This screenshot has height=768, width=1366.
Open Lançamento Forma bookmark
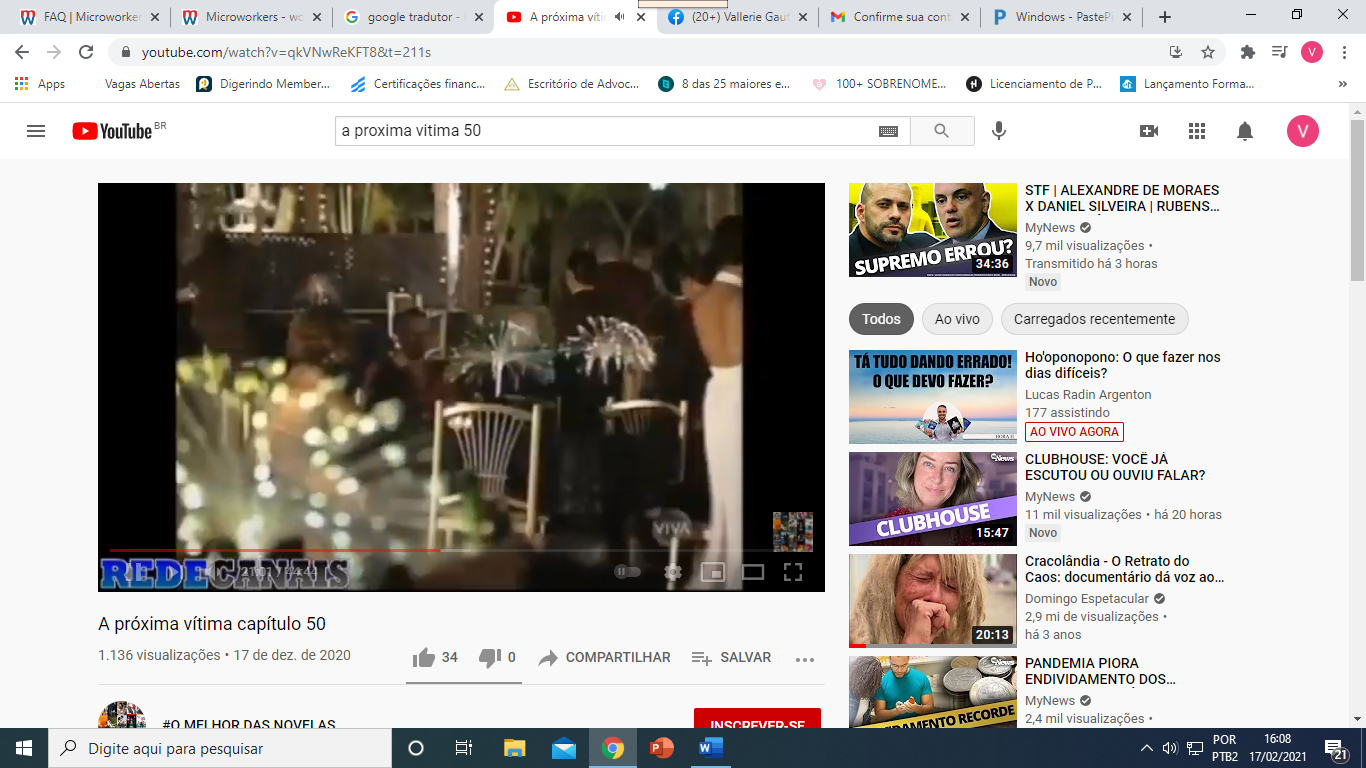pos(1187,84)
